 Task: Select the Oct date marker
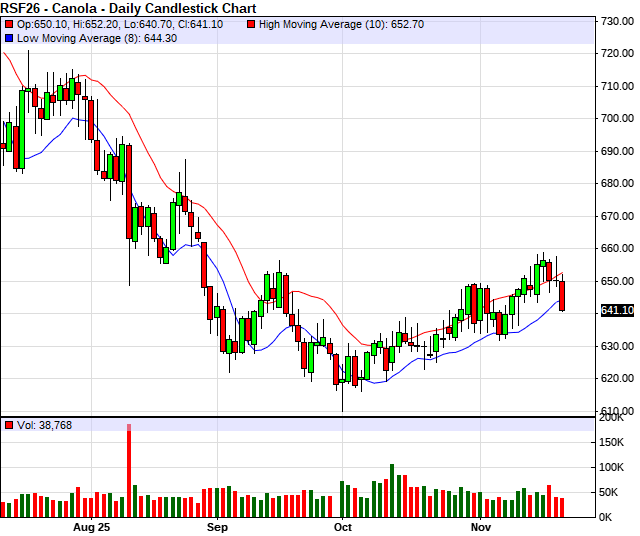tap(343, 525)
